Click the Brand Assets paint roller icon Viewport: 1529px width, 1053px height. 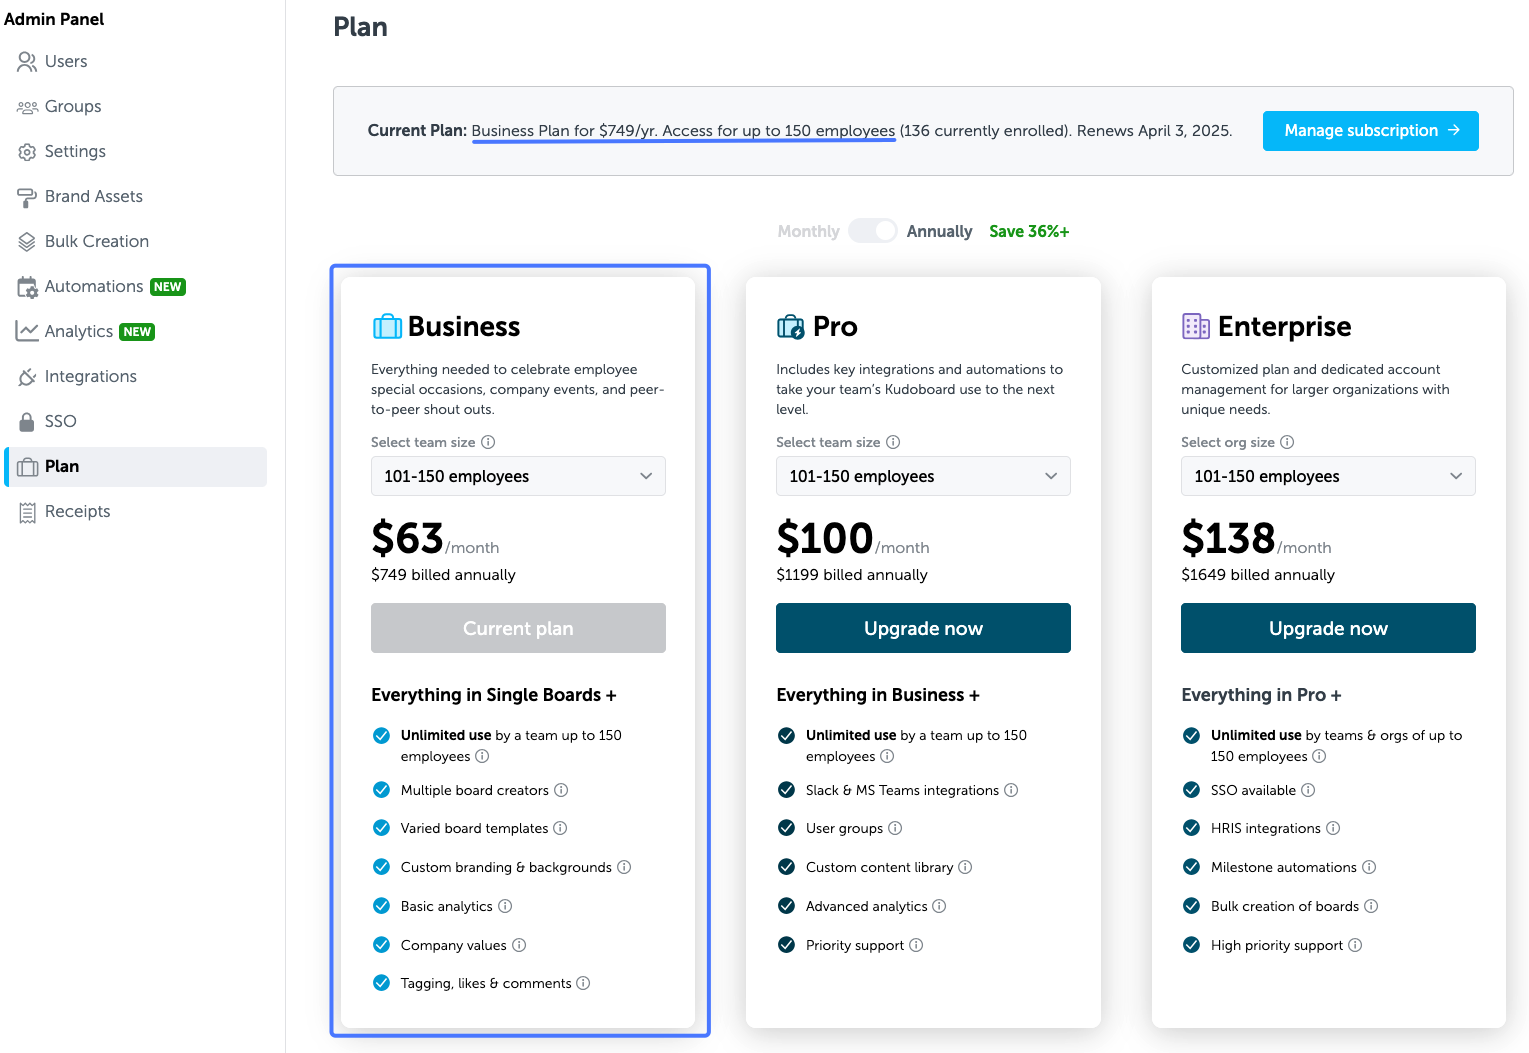[27, 197]
